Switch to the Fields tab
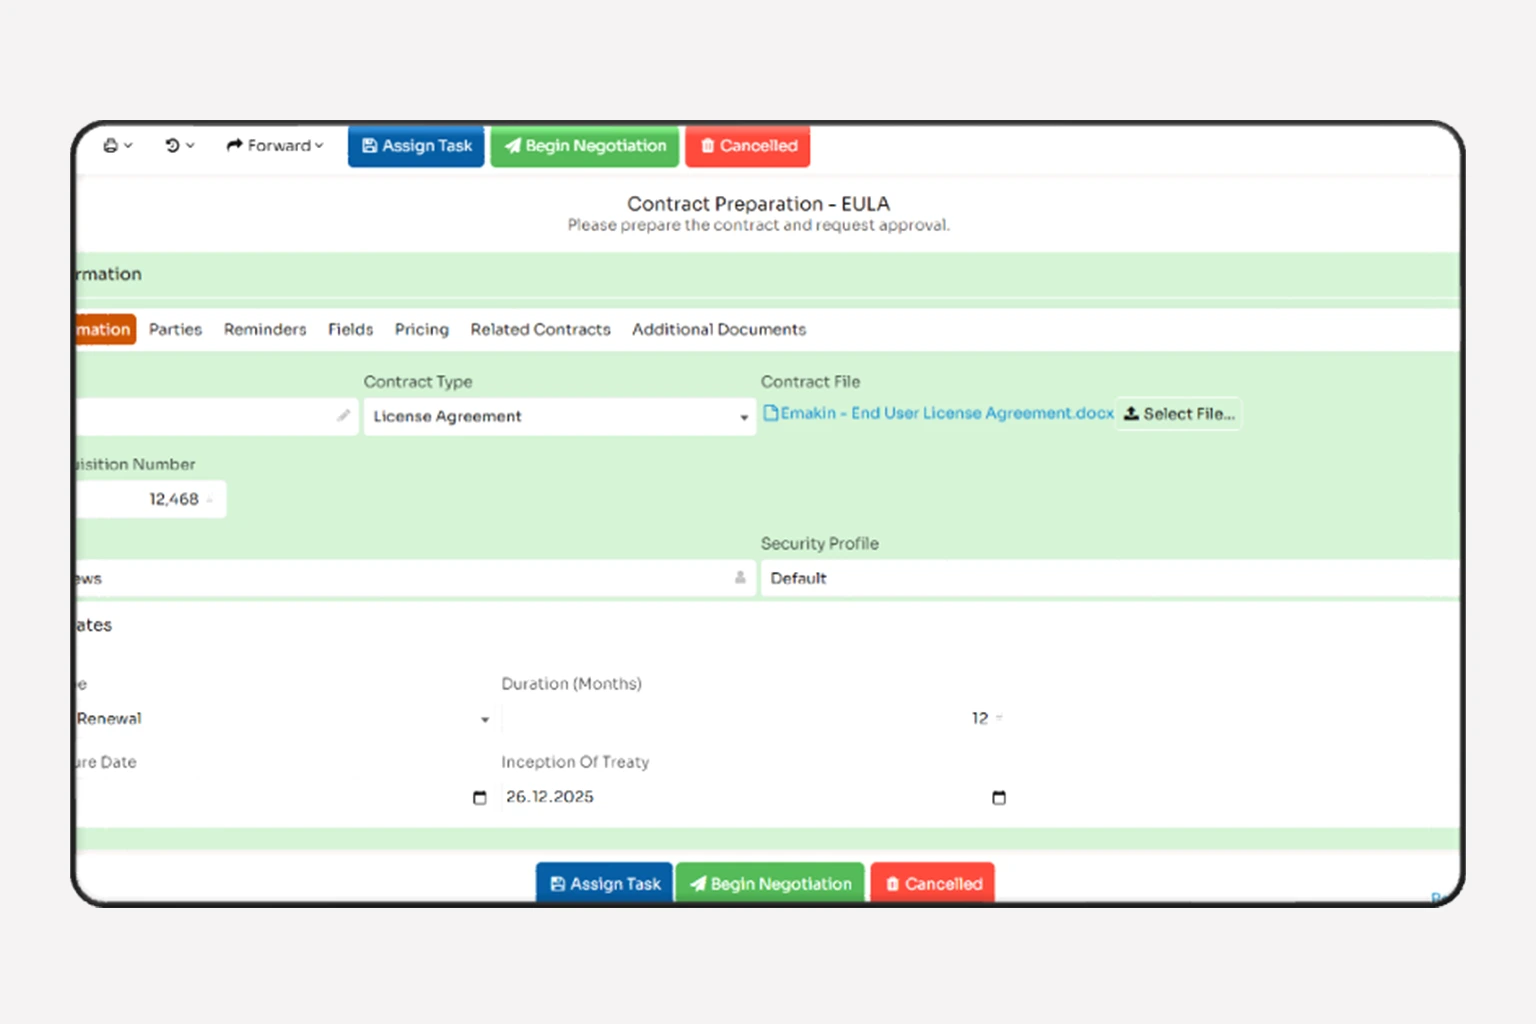The image size is (1536, 1024). (350, 329)
